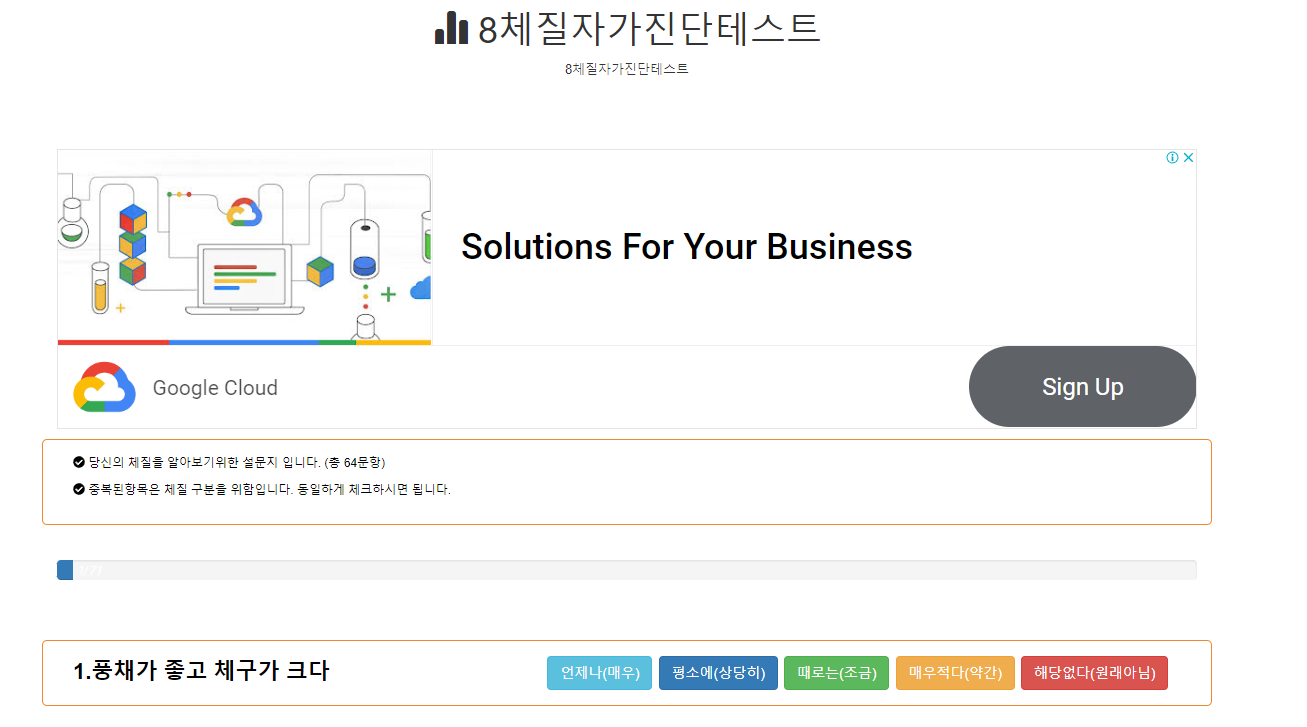Pick 해당없다(원래아님) answer

coord(1094,673)
